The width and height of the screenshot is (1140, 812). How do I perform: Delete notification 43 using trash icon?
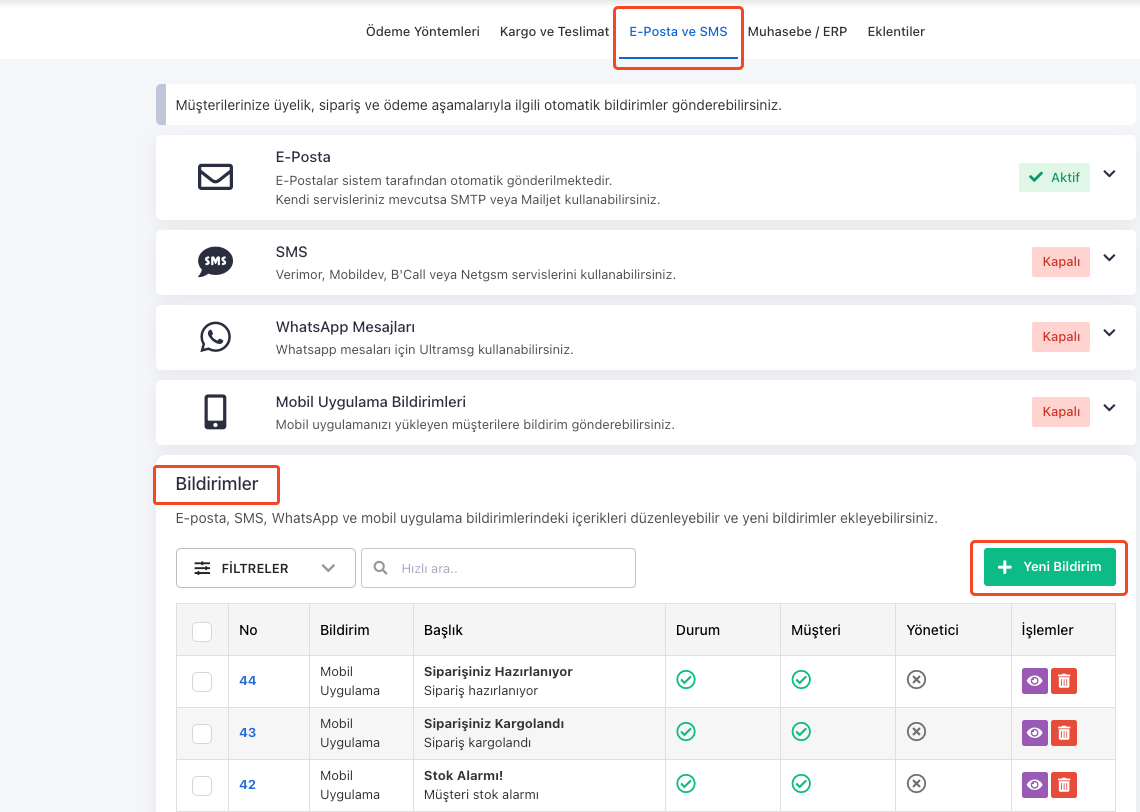(x=1064, y=733)
